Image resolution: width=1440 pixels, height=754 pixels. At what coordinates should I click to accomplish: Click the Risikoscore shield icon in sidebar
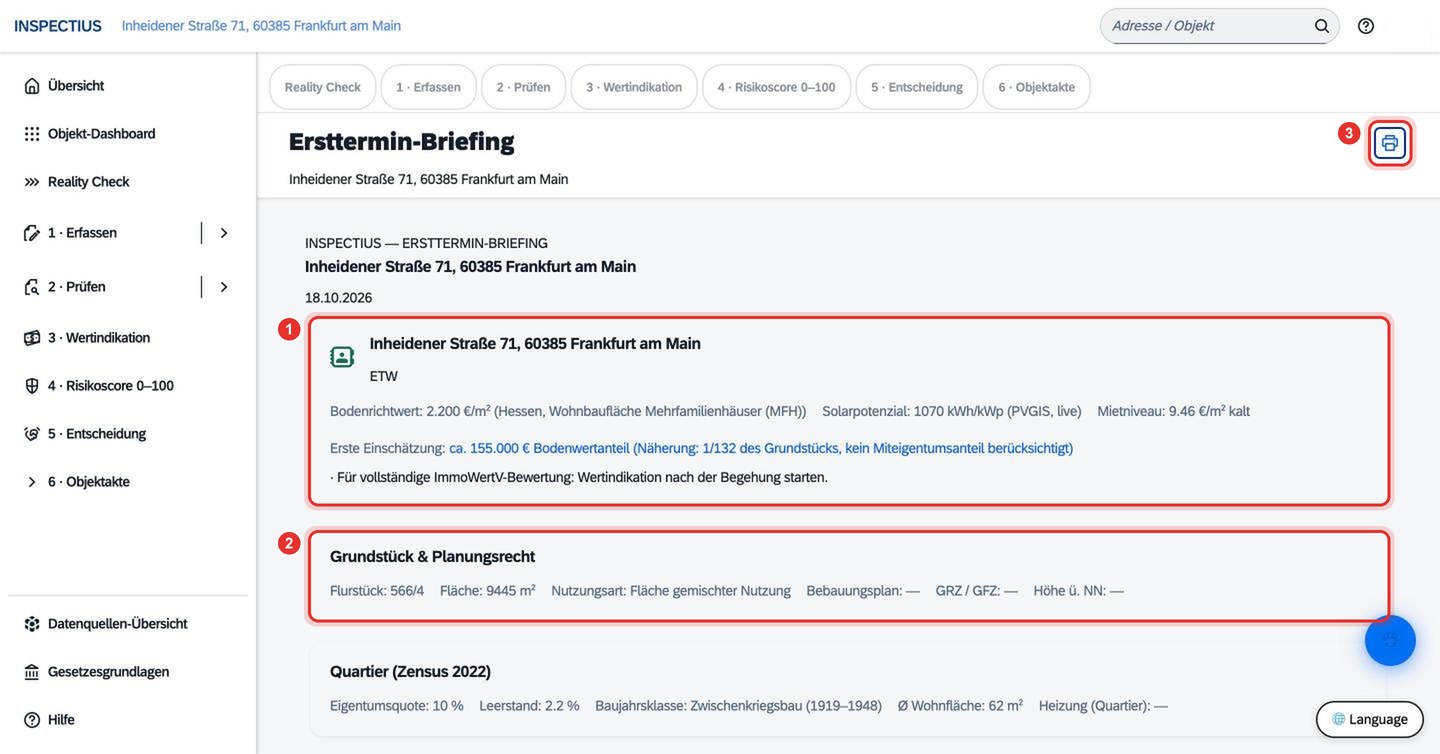(x=32, y=386)
